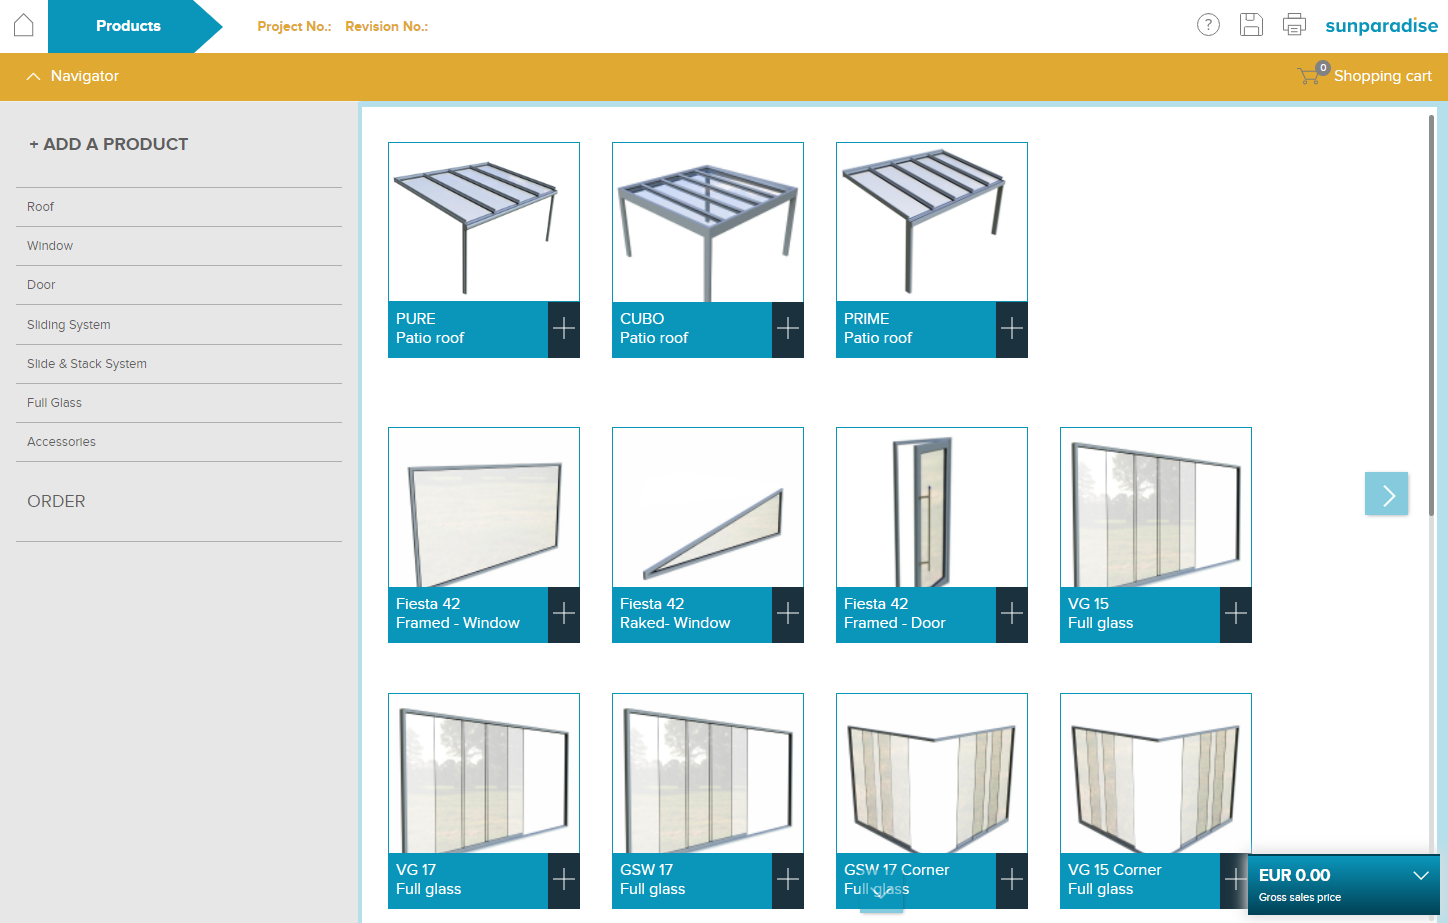
Task: Collapse the Navigator panel
Action: [34, 76]
